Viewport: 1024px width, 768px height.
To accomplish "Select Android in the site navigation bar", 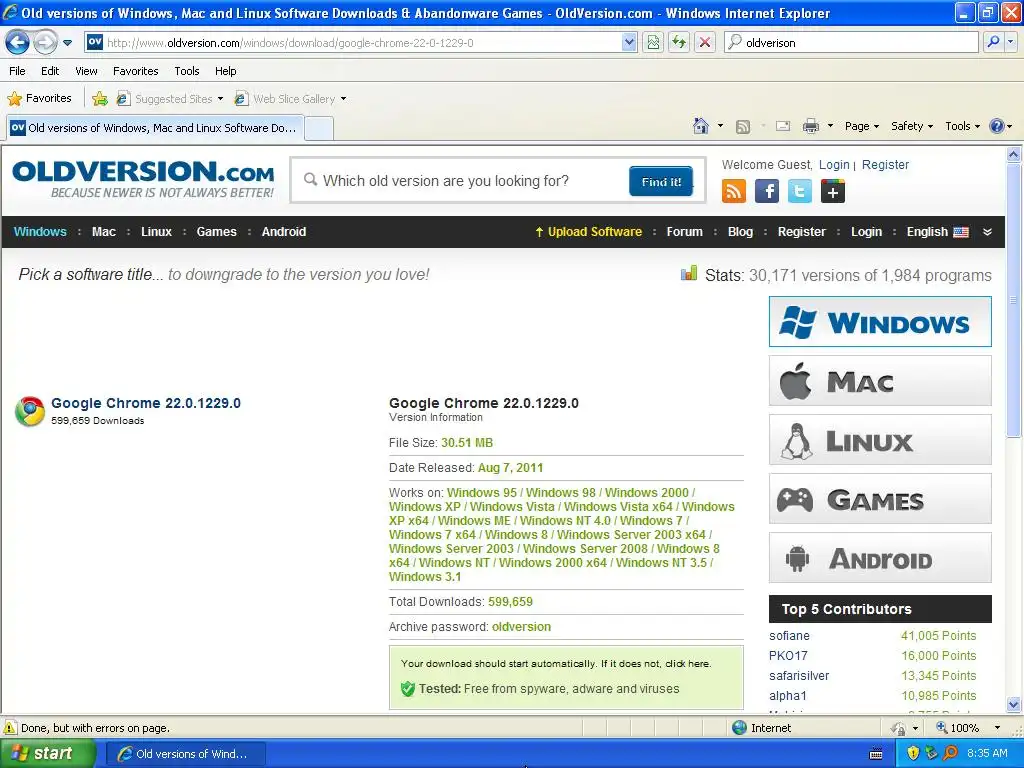I will pyautogui.click(x=283, y=232).
